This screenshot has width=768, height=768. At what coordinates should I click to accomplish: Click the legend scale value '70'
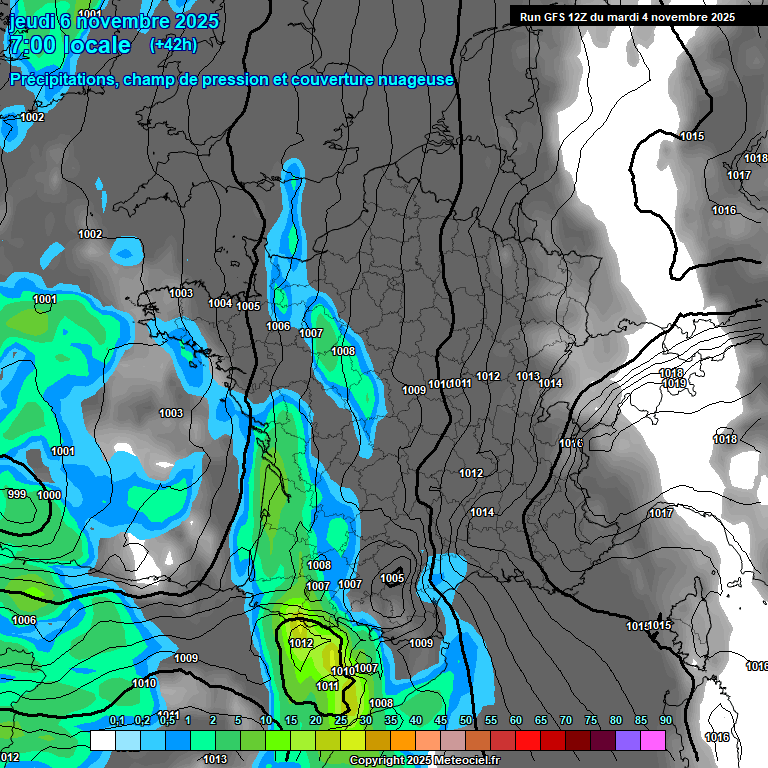pyautogui.click(x=566, y=720)
